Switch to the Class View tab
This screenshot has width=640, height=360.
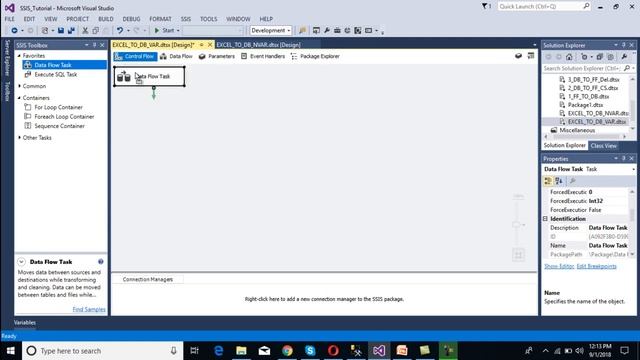click(603, 146)
